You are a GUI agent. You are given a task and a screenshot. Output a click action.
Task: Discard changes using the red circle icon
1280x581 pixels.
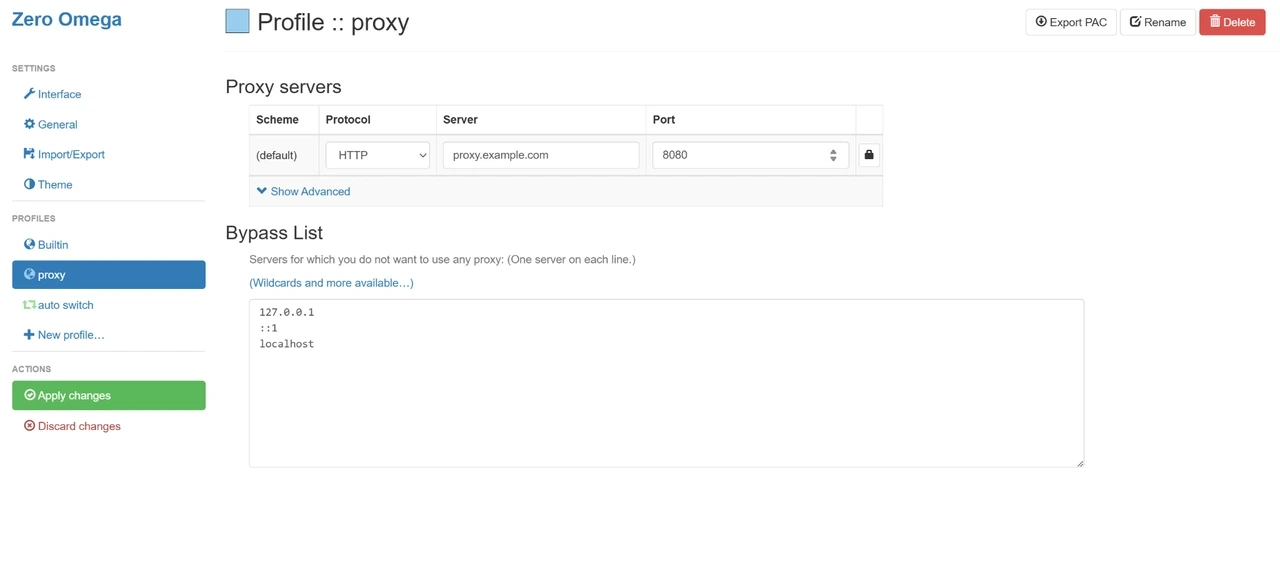(29, 425)
